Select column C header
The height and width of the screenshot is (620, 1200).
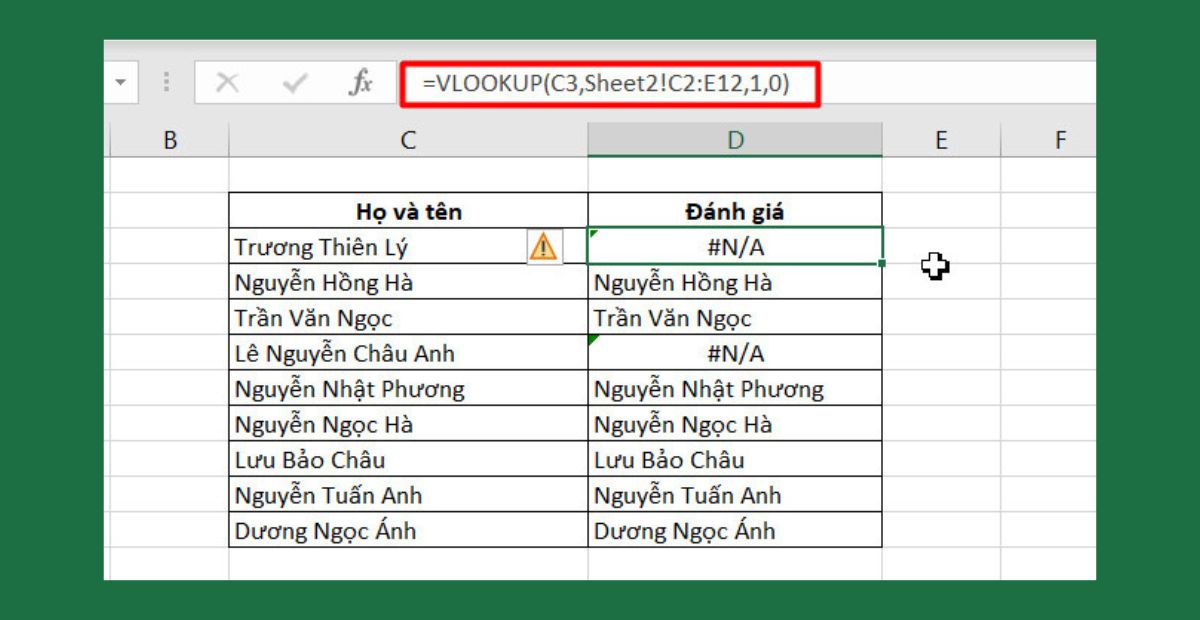point(408,140)
